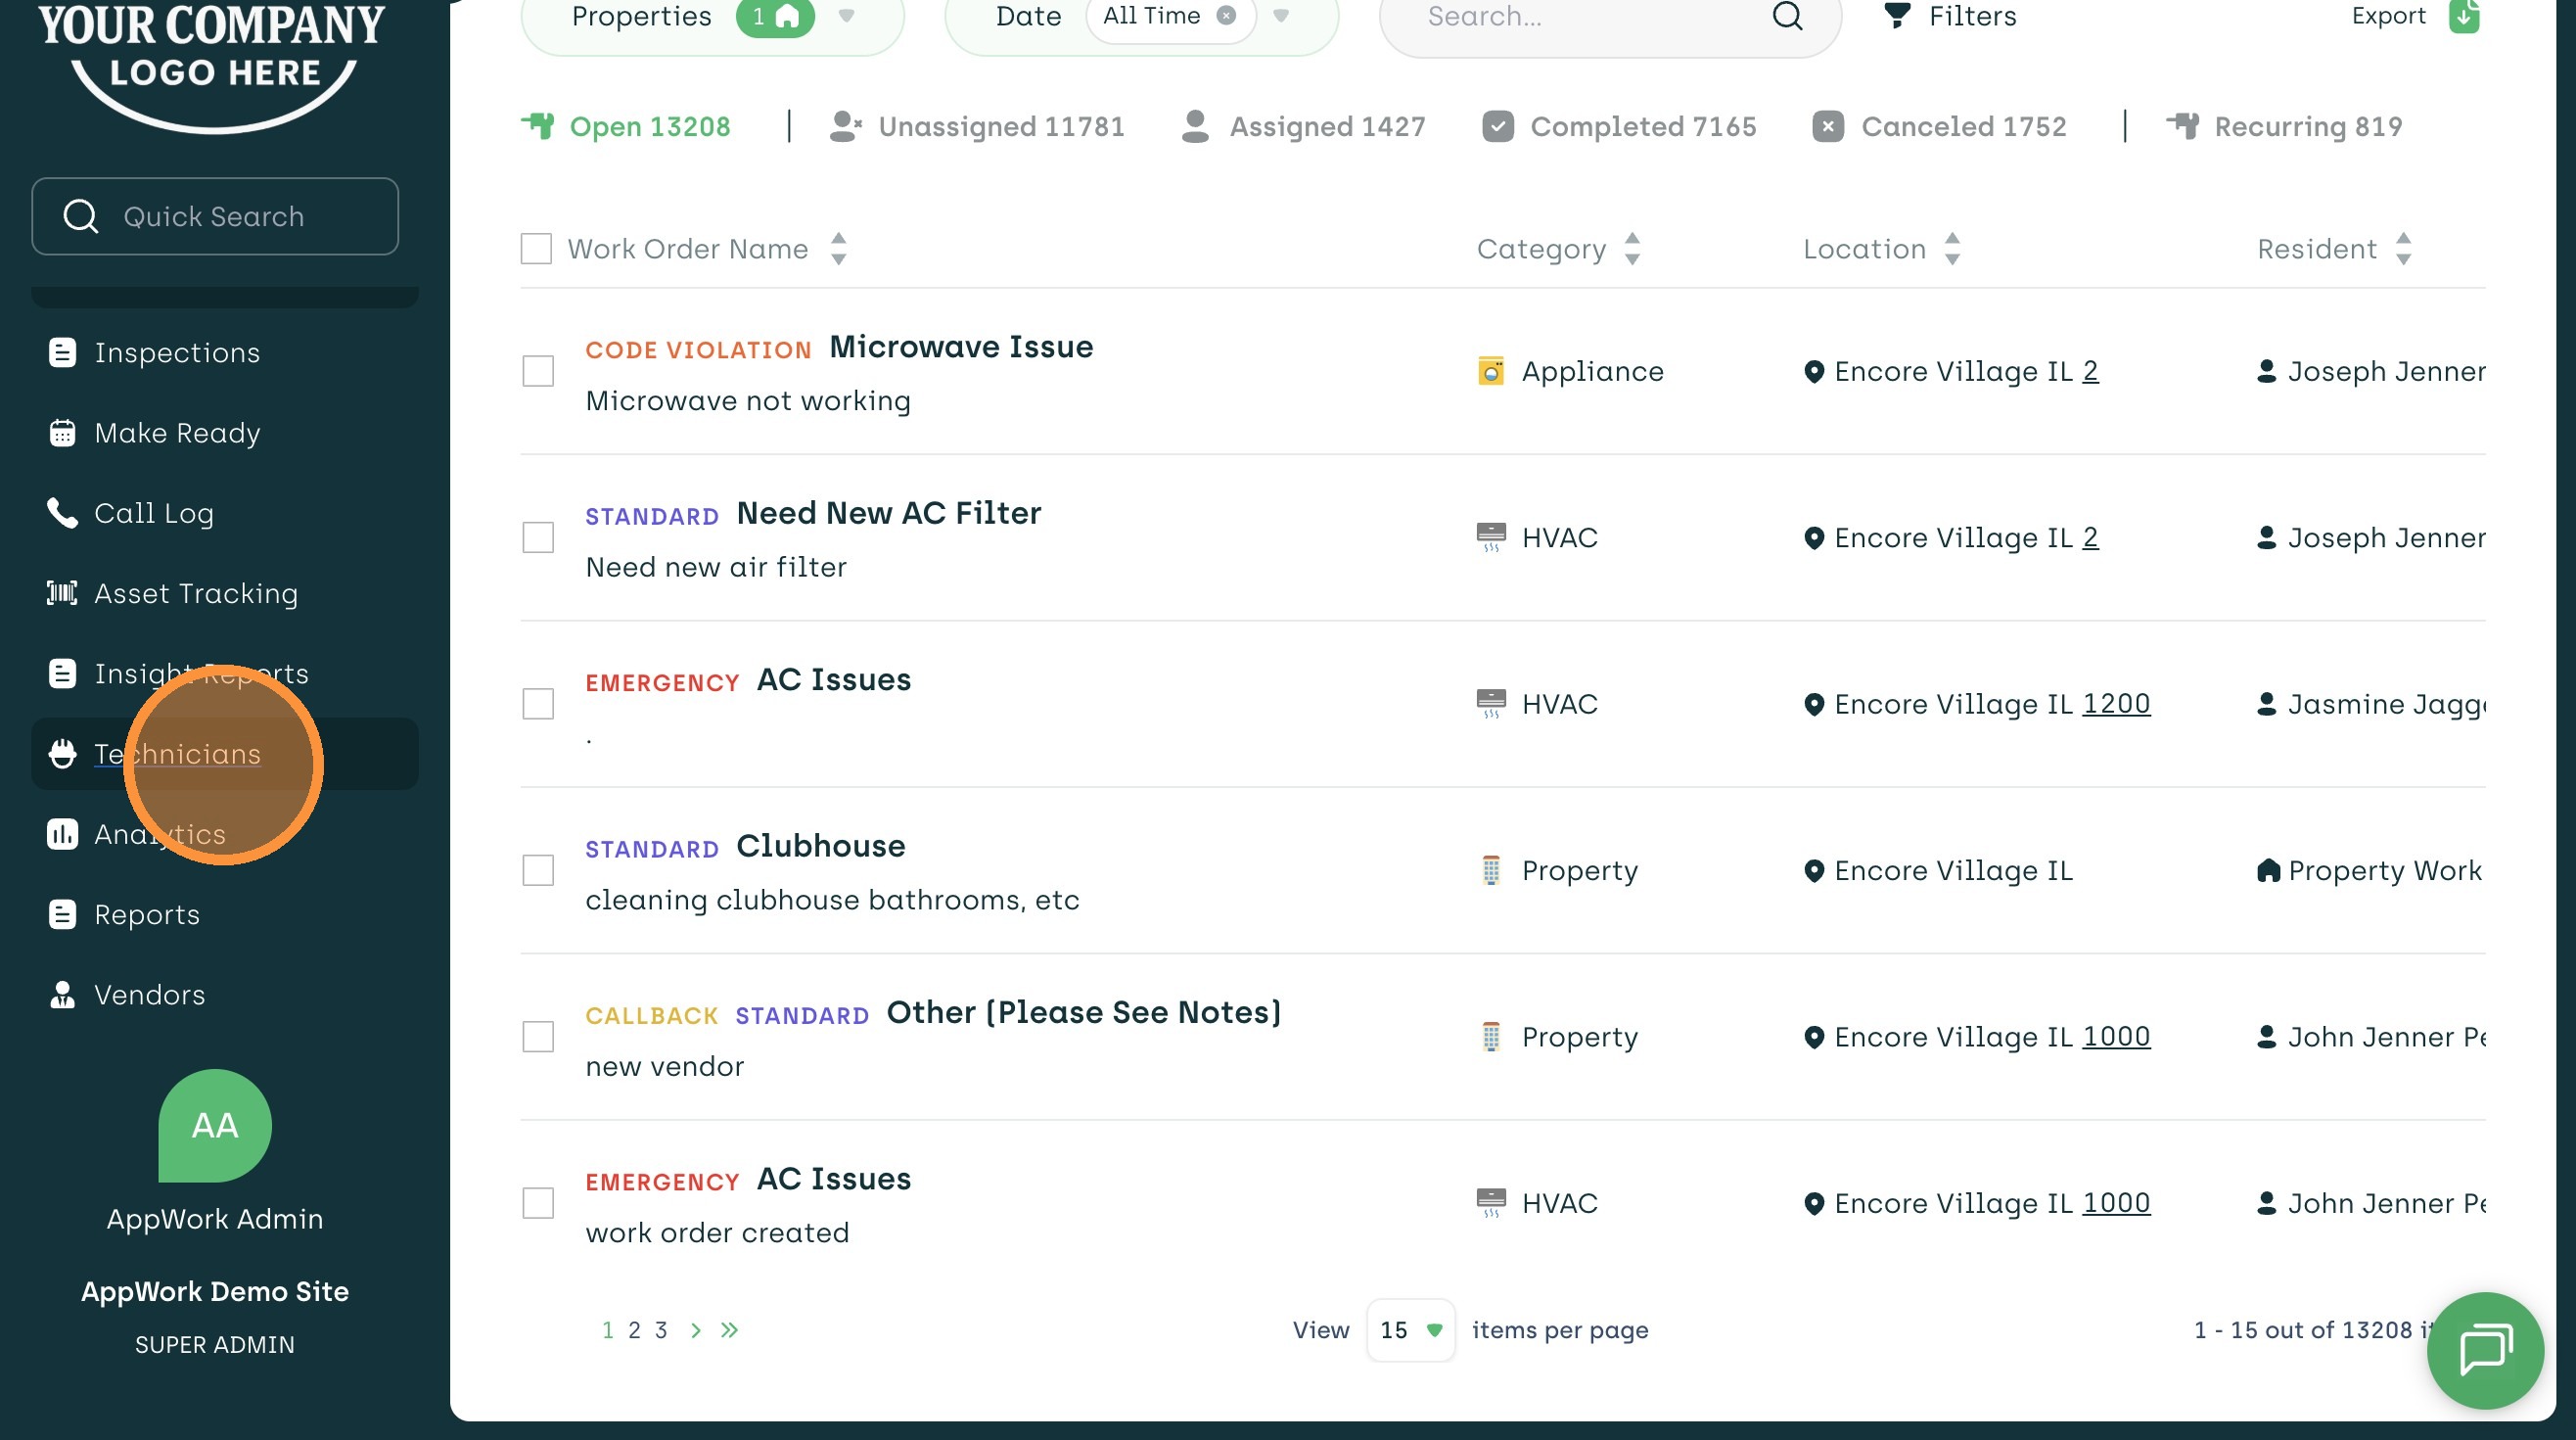Select all work orders header checkbox
The image size is (2576, 1440).
[x=536, y=249]
